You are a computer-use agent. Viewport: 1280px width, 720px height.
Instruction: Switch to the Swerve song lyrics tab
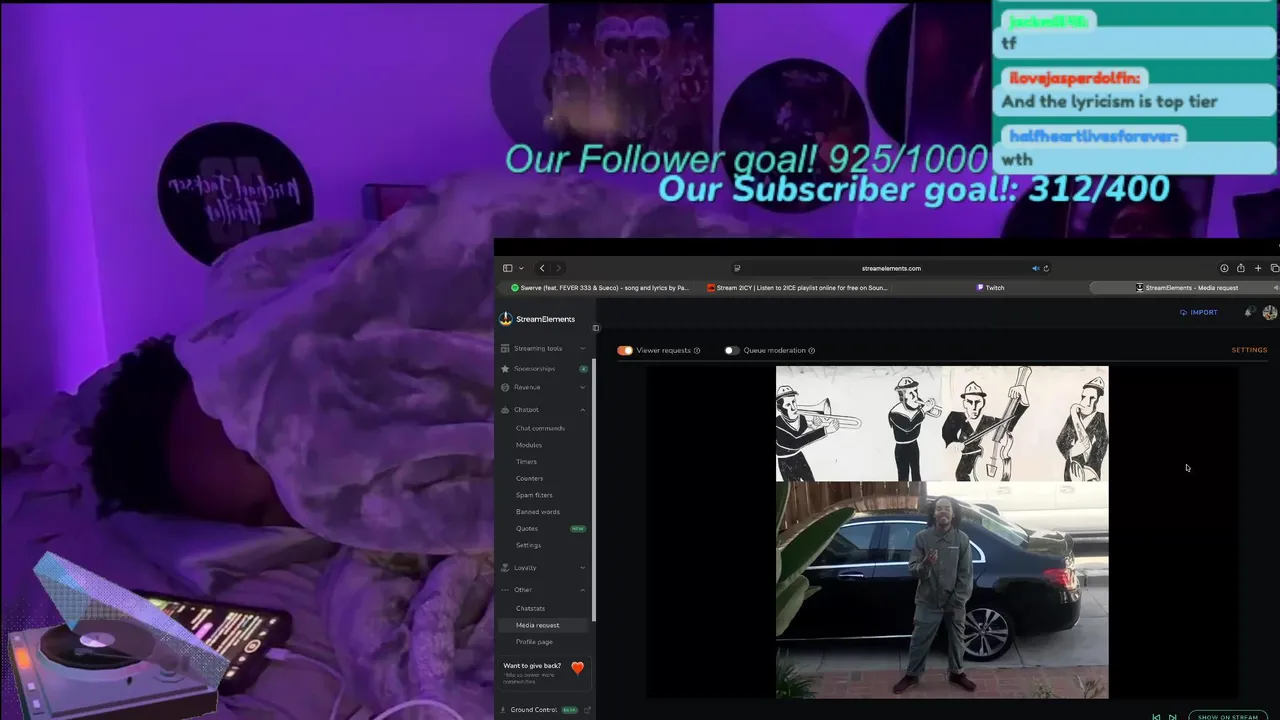[x=599, y=288]
